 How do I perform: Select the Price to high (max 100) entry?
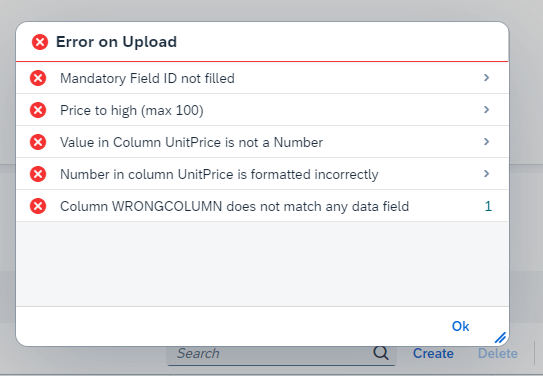click(262, 110)
